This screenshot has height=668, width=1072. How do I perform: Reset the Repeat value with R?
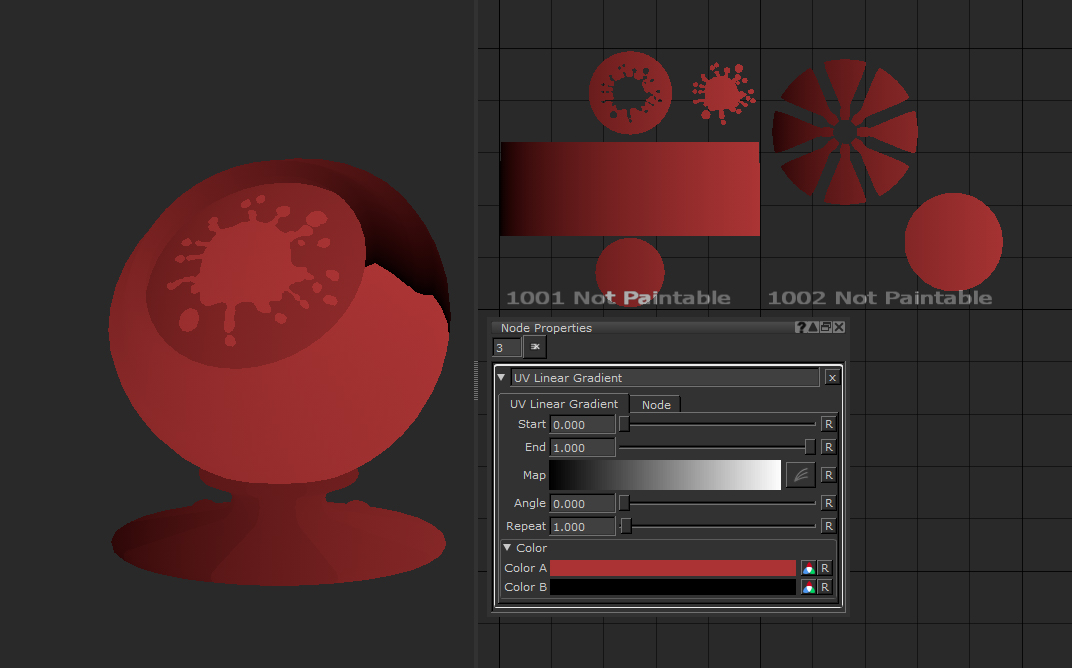(x=828, y=526)
